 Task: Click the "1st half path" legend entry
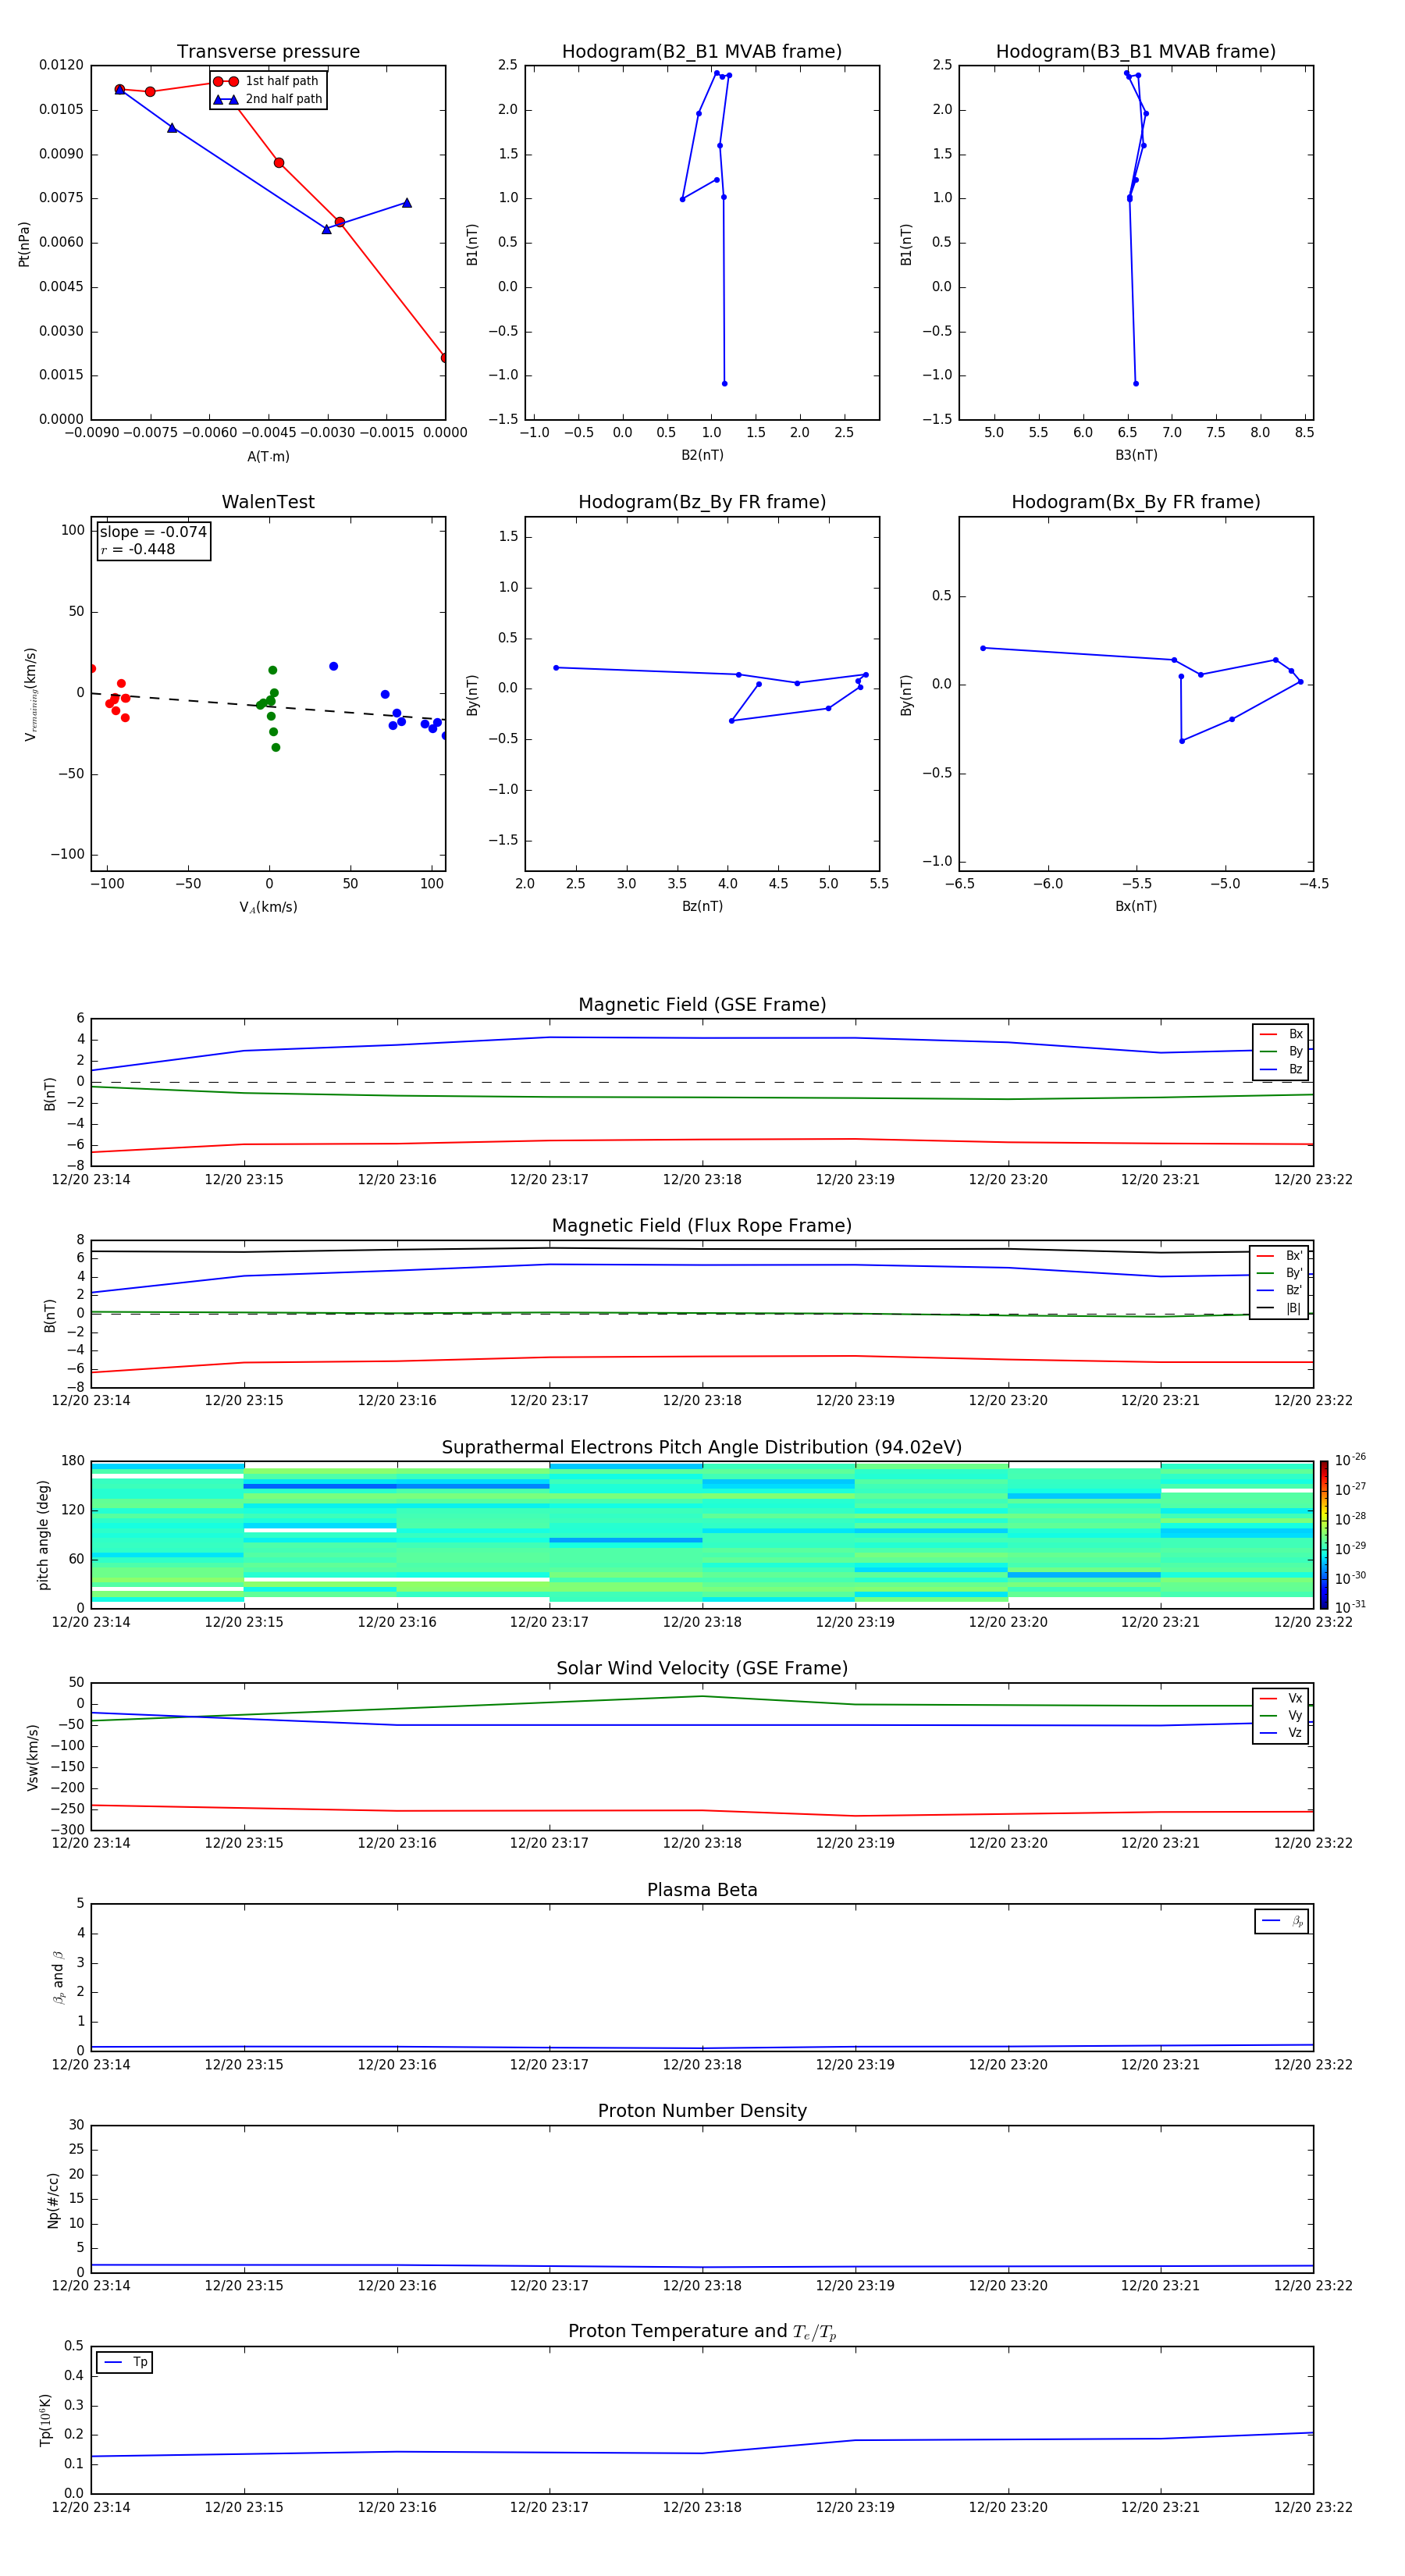pos(267,81)
